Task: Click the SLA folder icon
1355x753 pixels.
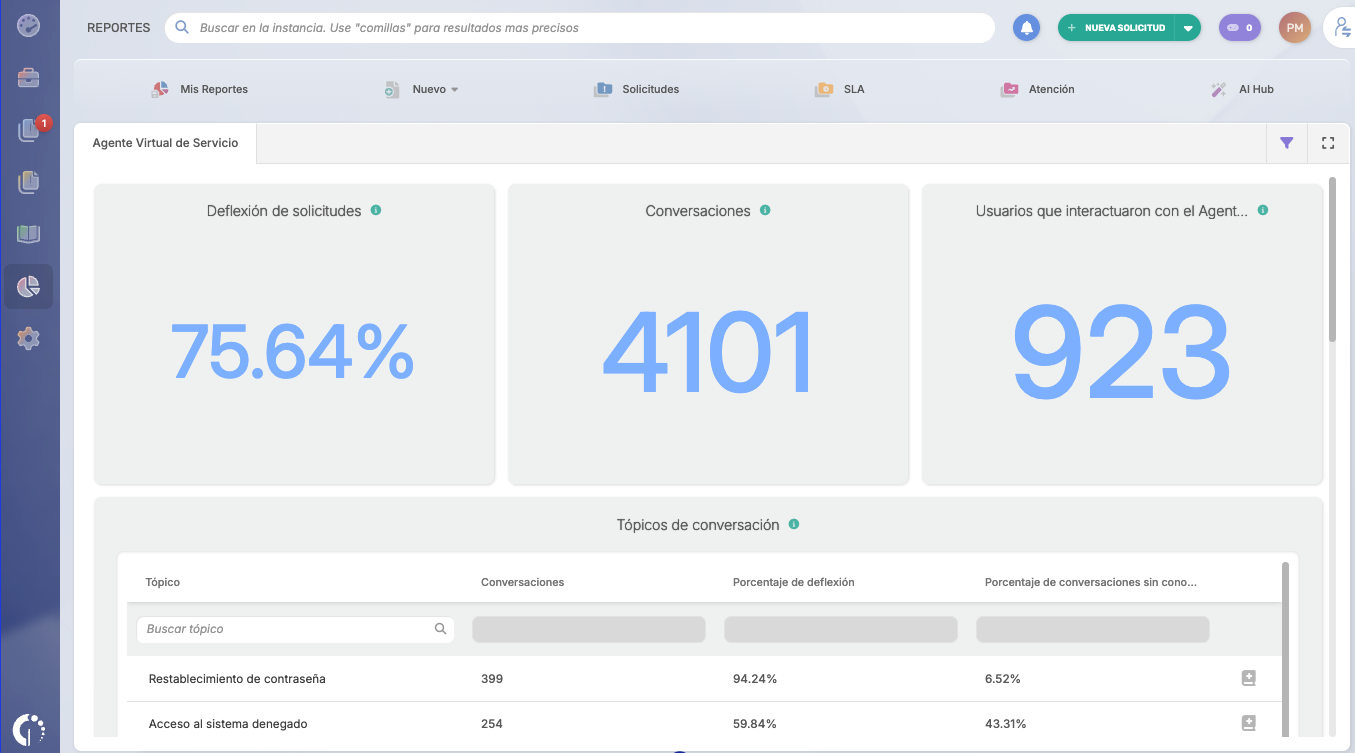Action: tap(824, 89)
